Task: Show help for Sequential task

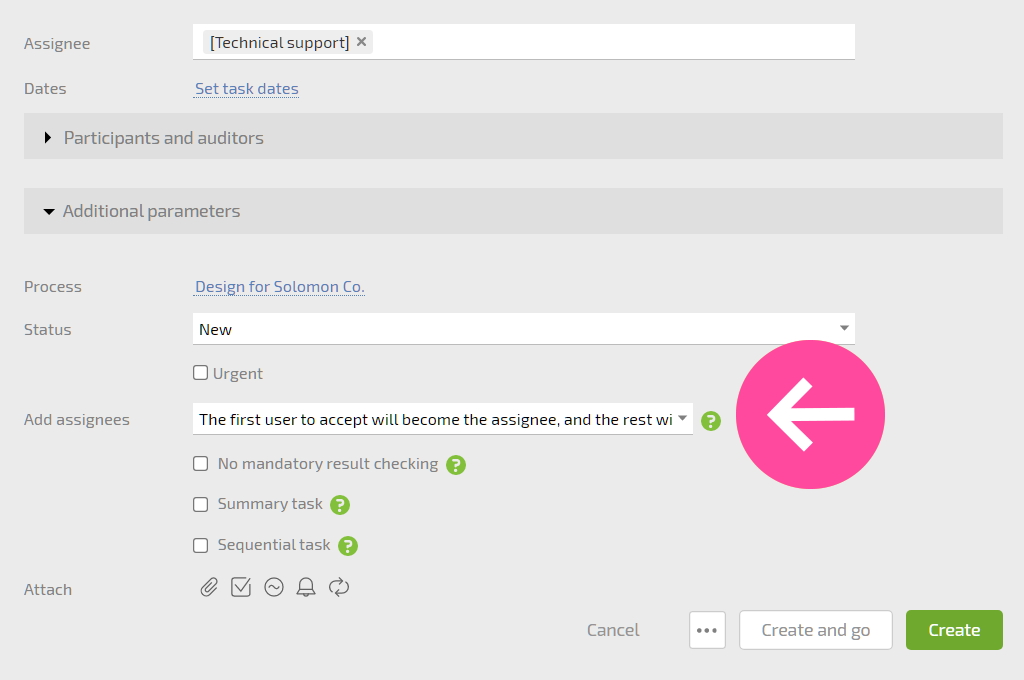Action: click(x=347, y=546)
